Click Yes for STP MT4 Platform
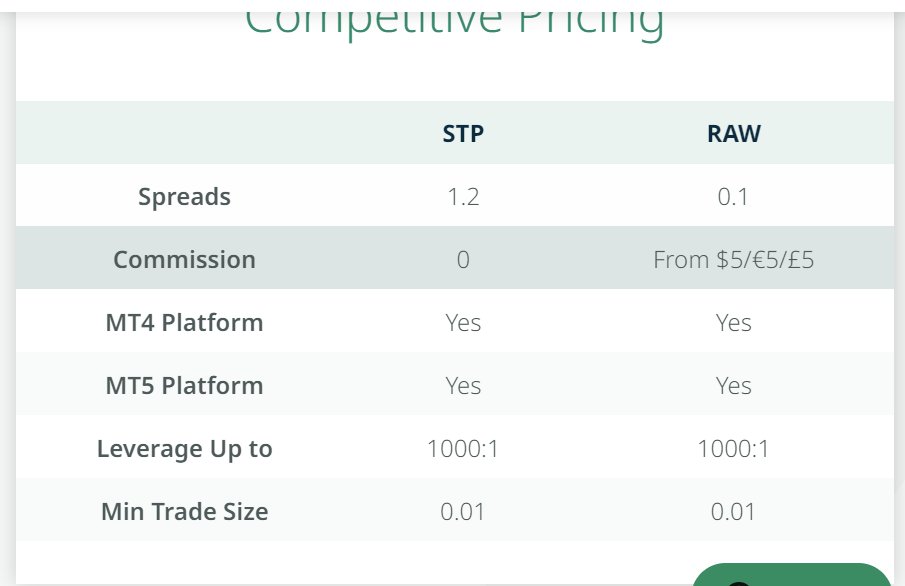Viewport: 905px width, 586px height. (x=463, y=323)
